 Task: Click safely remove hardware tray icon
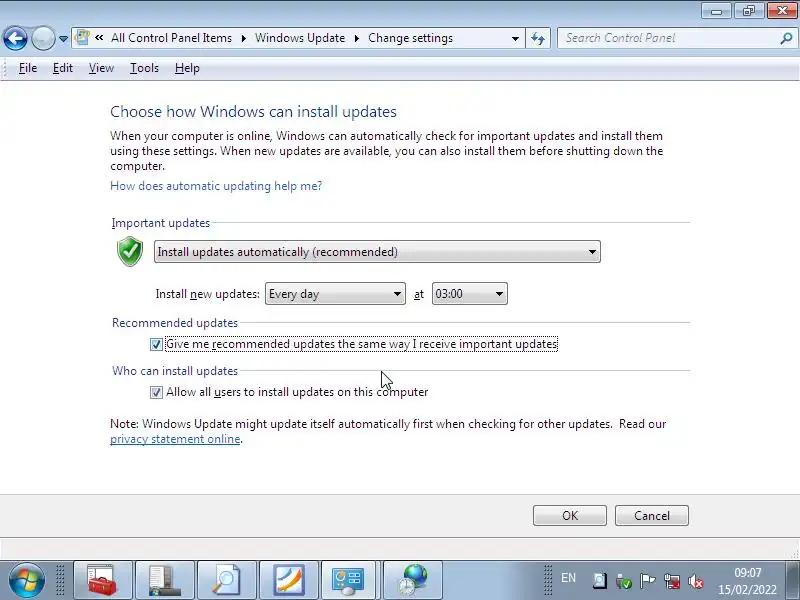tap(623, 581)
